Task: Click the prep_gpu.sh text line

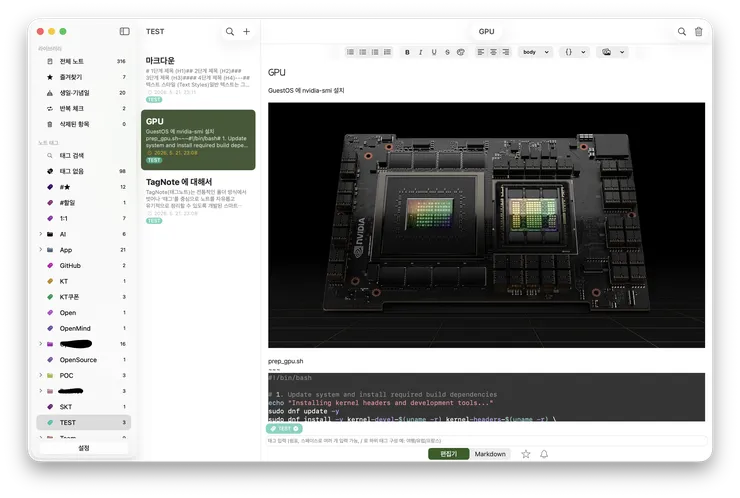Action: (x=286, y=361)
